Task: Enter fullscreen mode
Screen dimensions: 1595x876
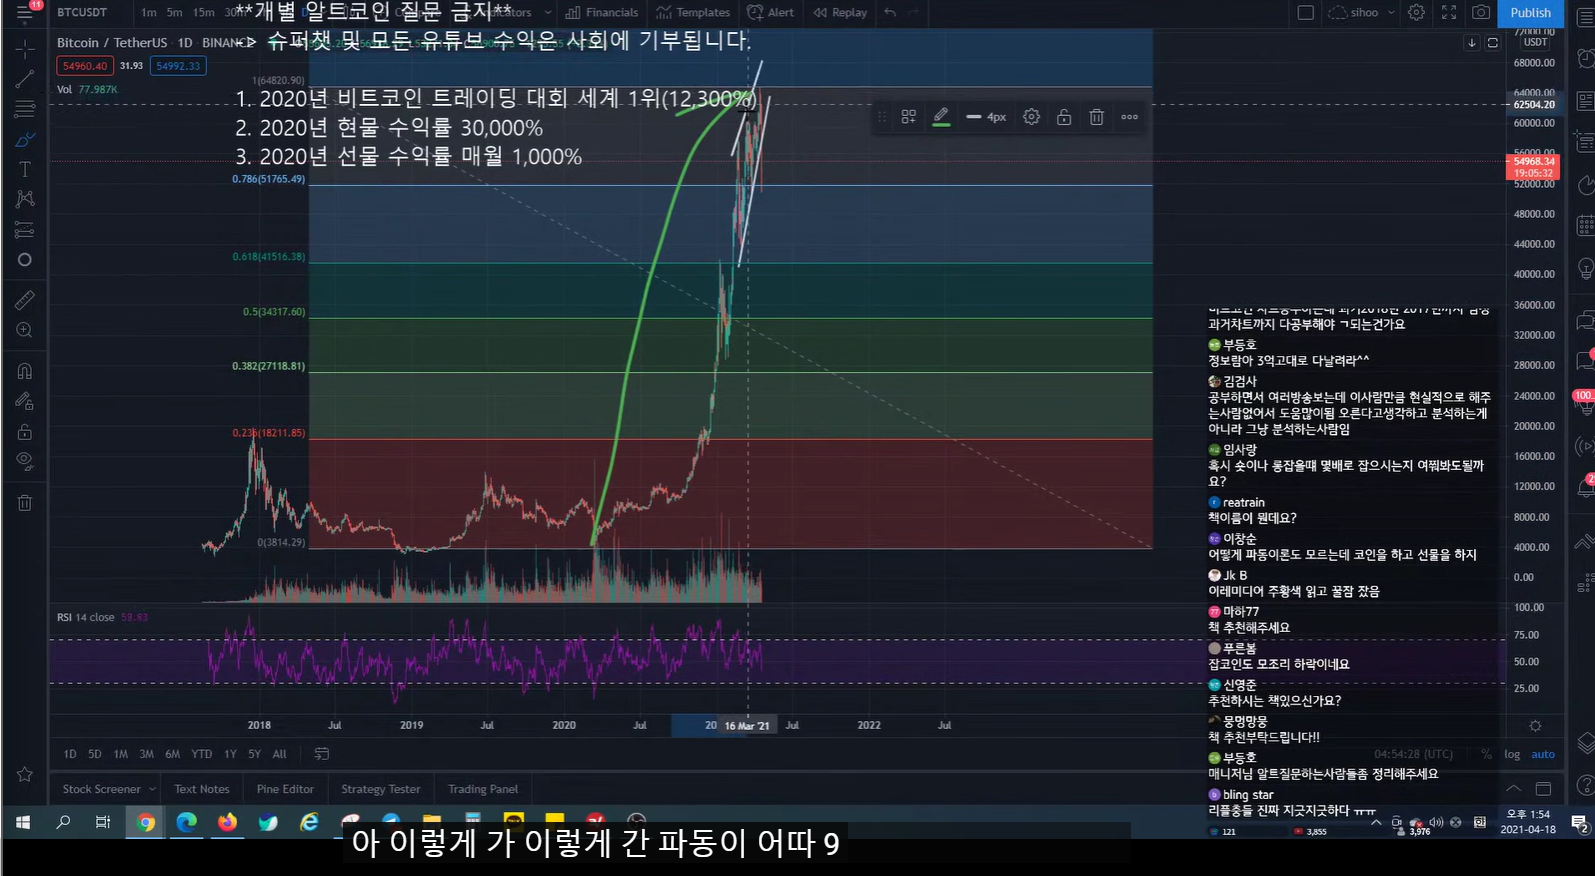Action: (x=1448, y=13)
